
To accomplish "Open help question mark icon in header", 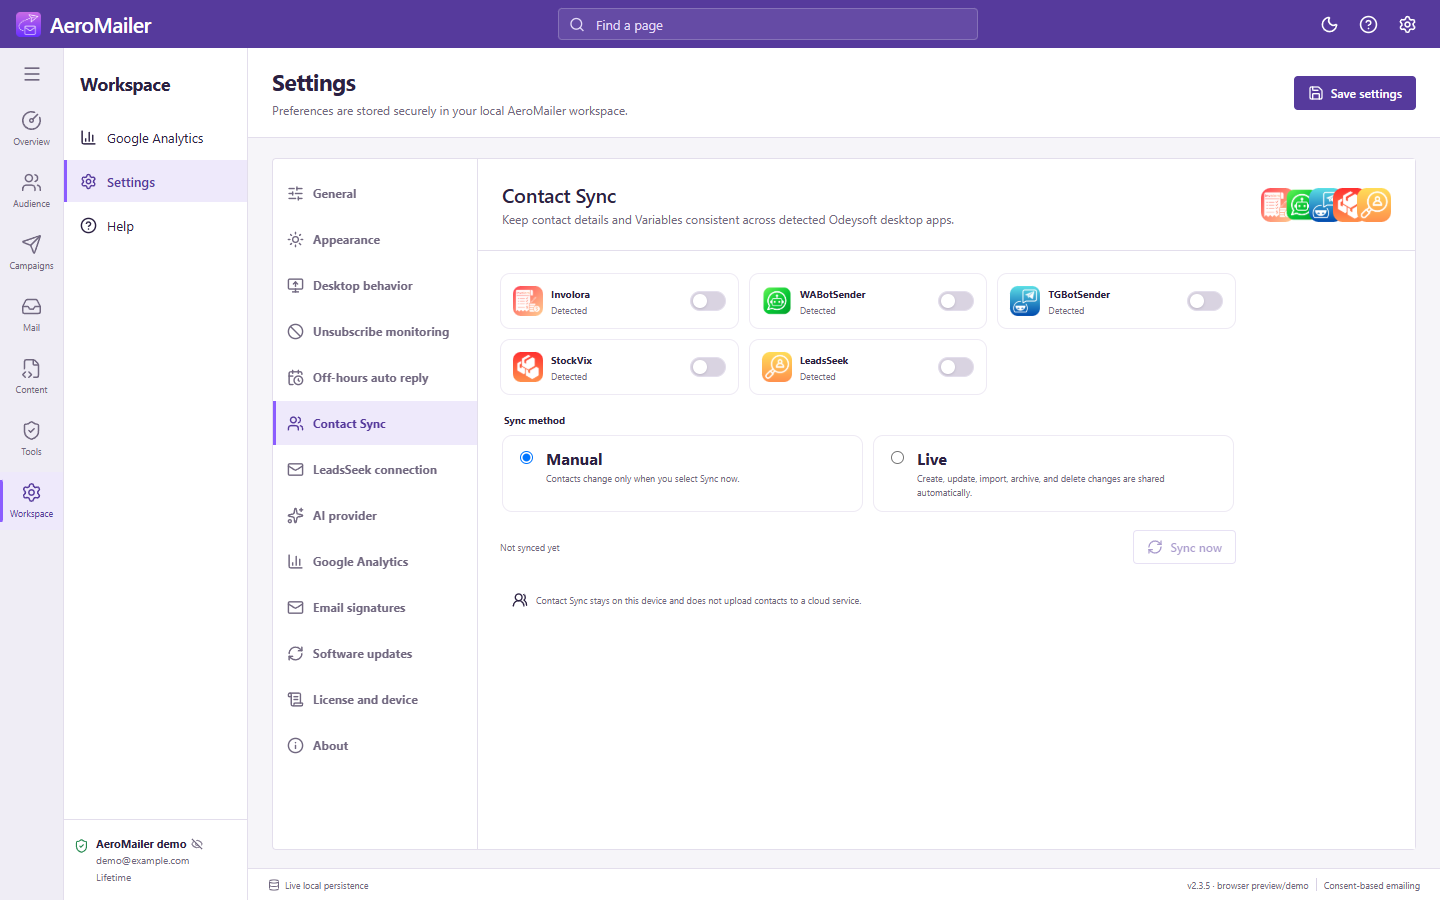I will pos(1368,25).
